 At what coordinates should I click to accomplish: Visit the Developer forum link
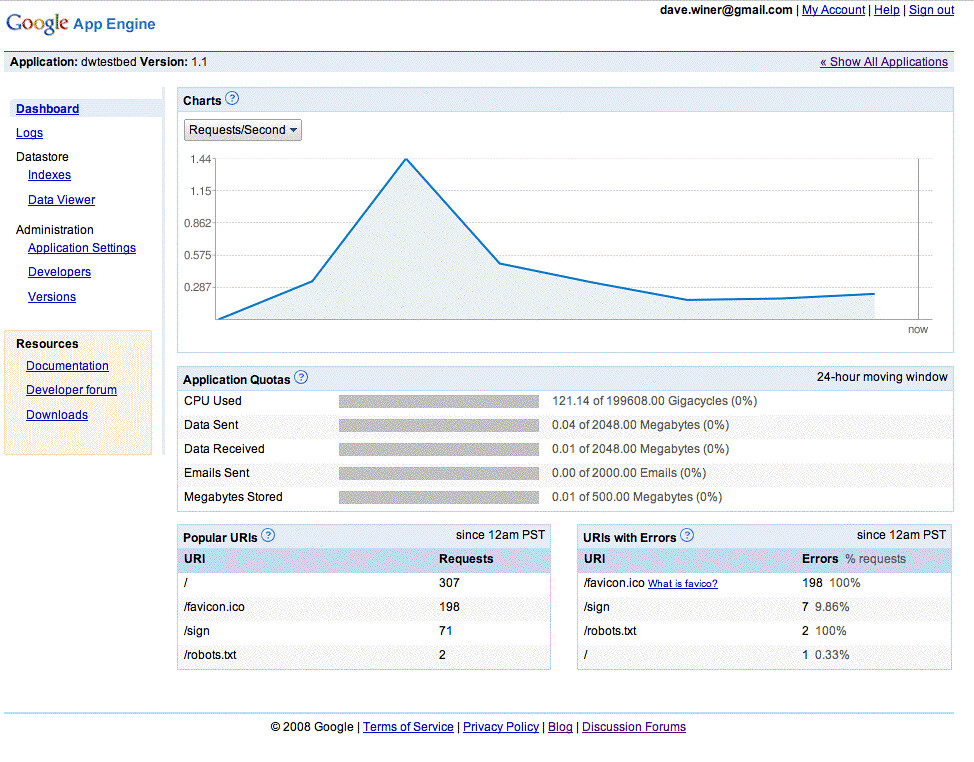click(x=71, y=390)
